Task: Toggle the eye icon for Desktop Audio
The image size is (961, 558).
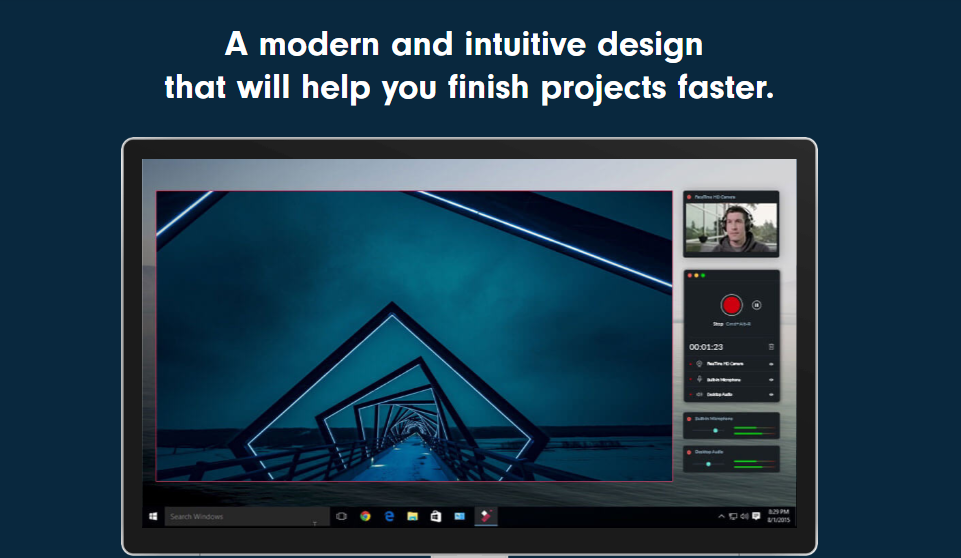Action: pyautogui.click(x=771, y=395)
